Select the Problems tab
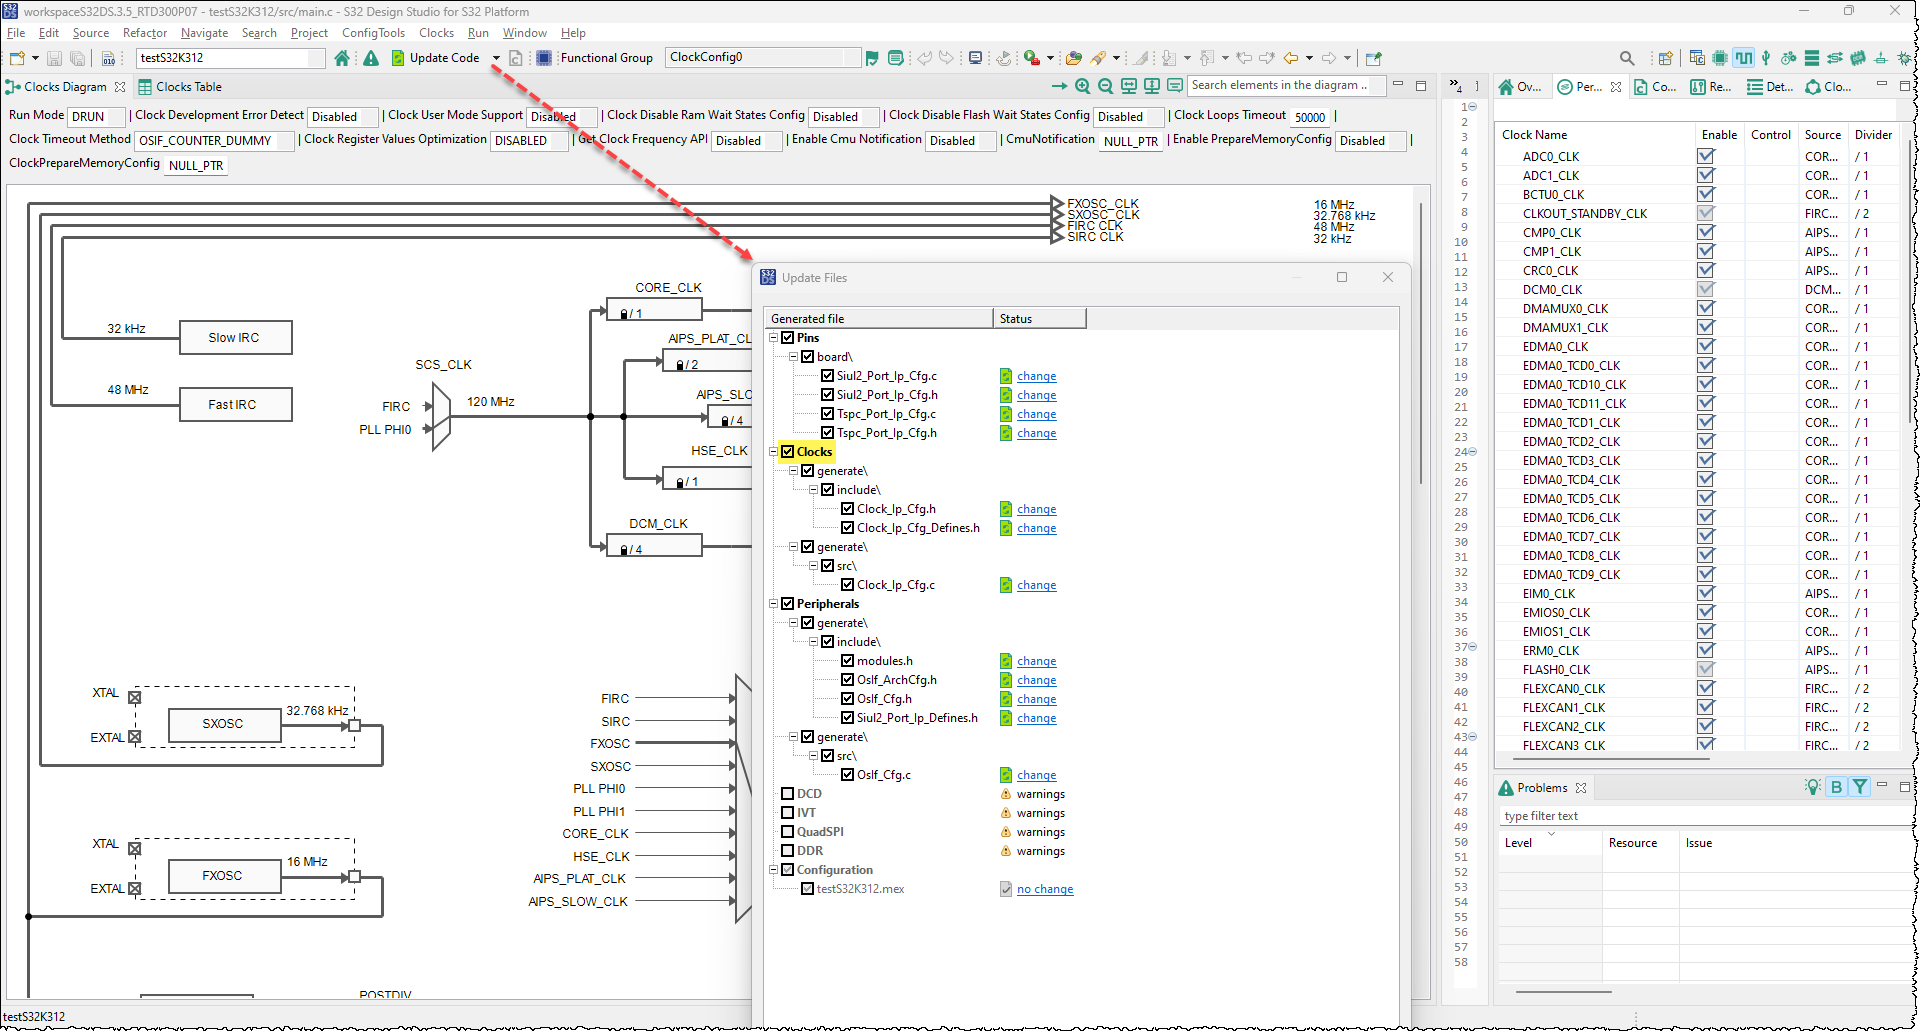 1542,788
